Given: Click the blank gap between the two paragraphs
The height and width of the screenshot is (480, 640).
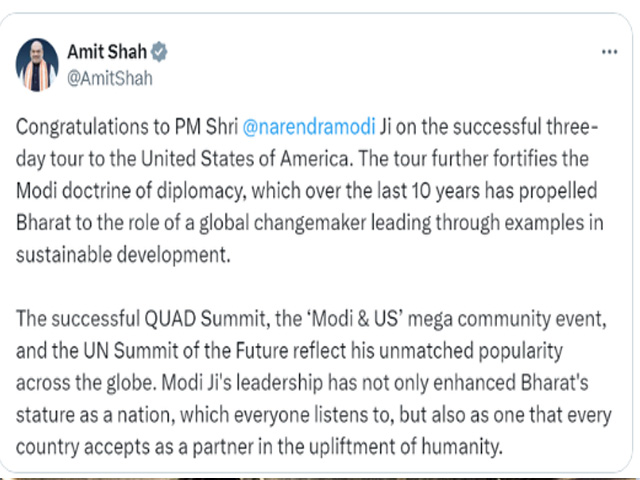Looking at the screenshot, I should pos(310,287).
